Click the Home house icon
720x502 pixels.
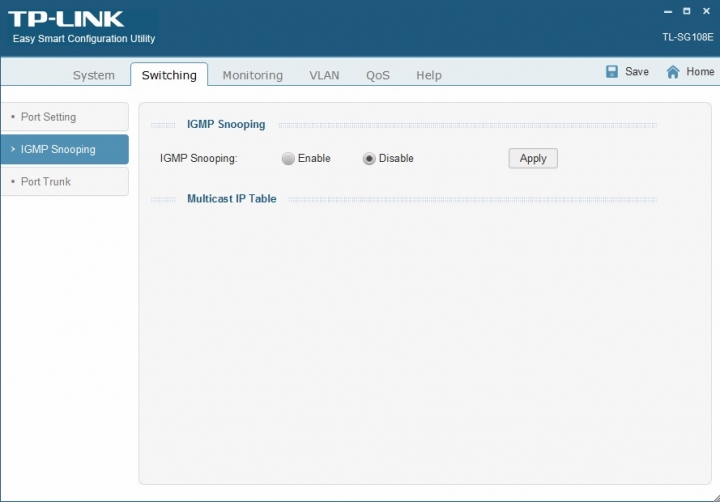[x=673, y=72]
